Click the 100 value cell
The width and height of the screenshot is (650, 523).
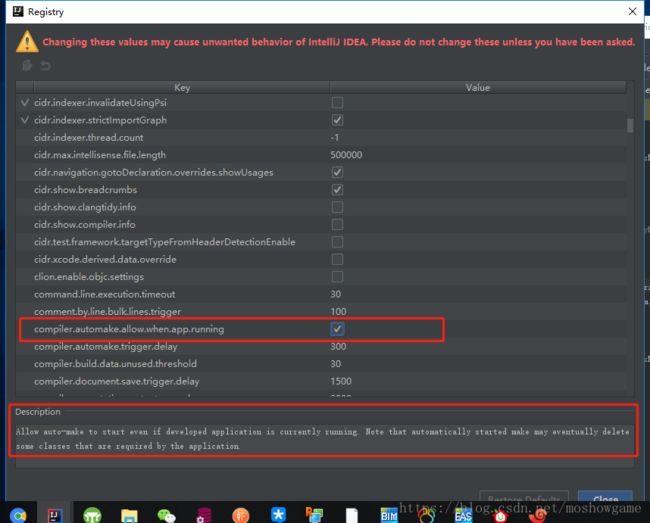(x=338, y=311)
